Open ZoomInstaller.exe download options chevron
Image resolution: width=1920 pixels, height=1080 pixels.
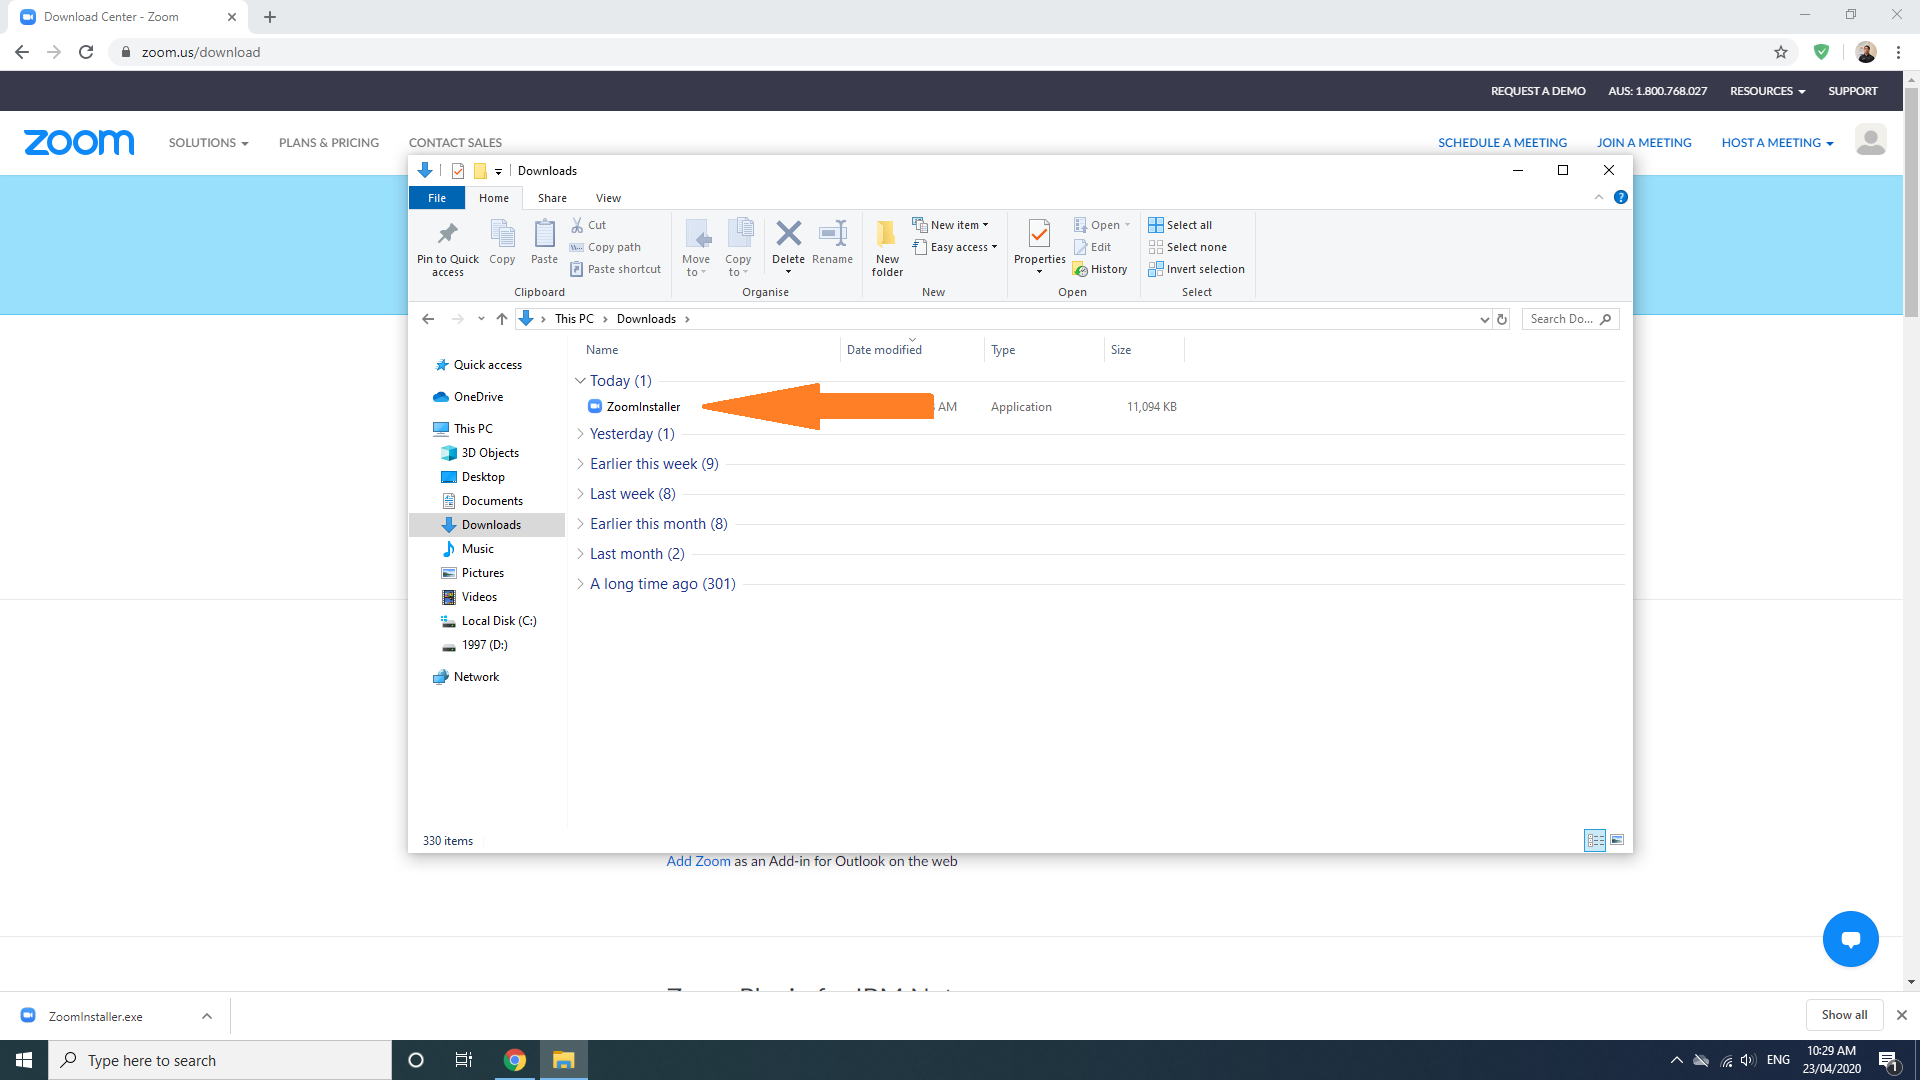[x=207, y=1016]
